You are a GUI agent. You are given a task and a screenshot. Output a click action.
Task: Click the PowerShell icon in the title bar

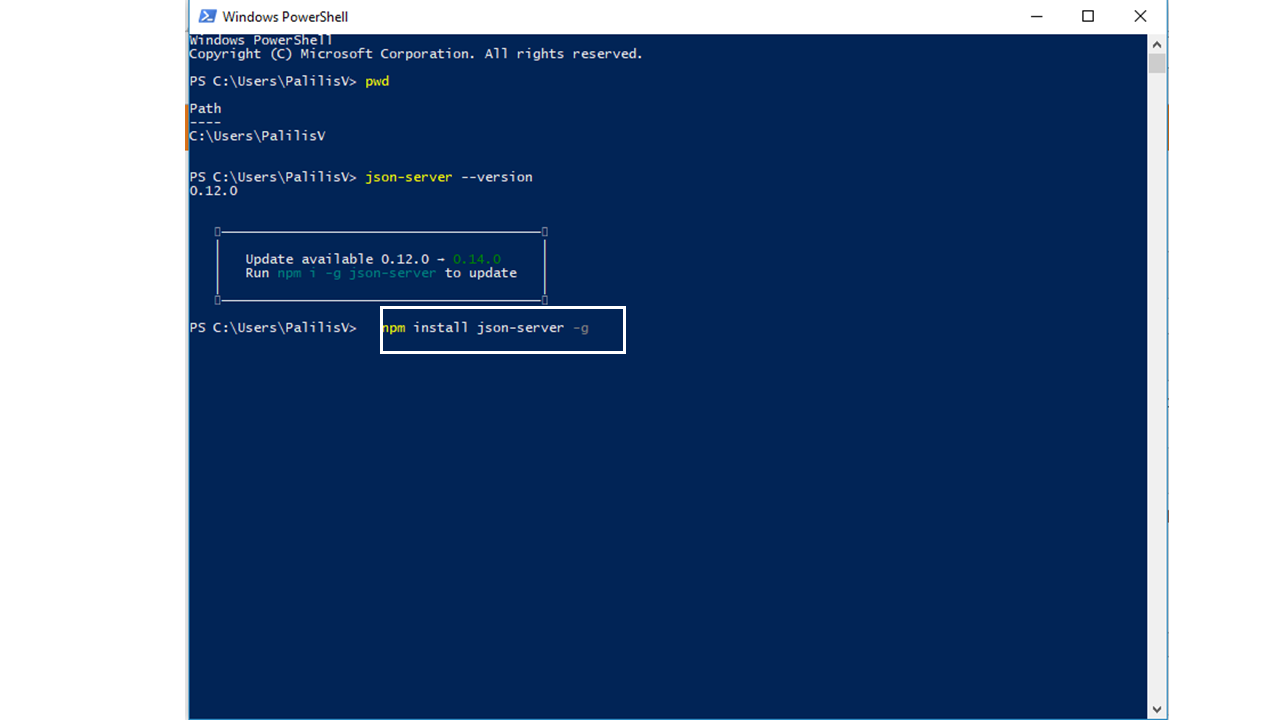pos(207,16)
